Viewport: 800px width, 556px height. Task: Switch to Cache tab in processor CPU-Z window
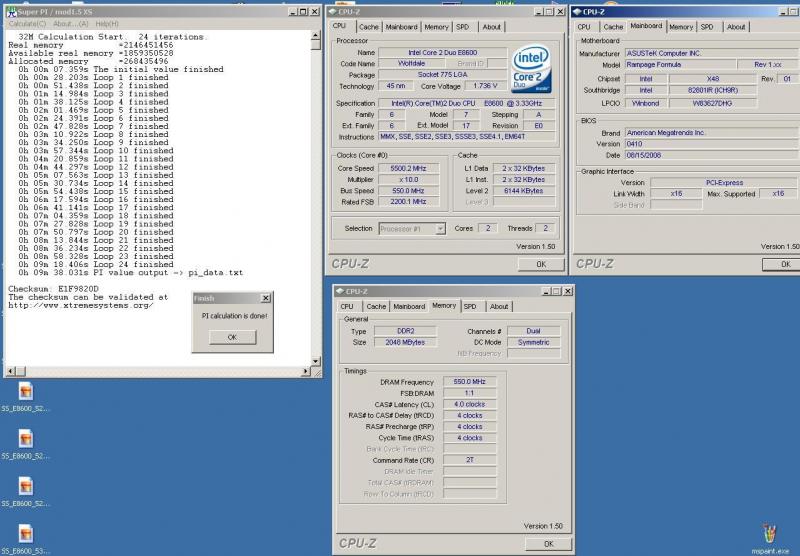(x=368, y=27)
